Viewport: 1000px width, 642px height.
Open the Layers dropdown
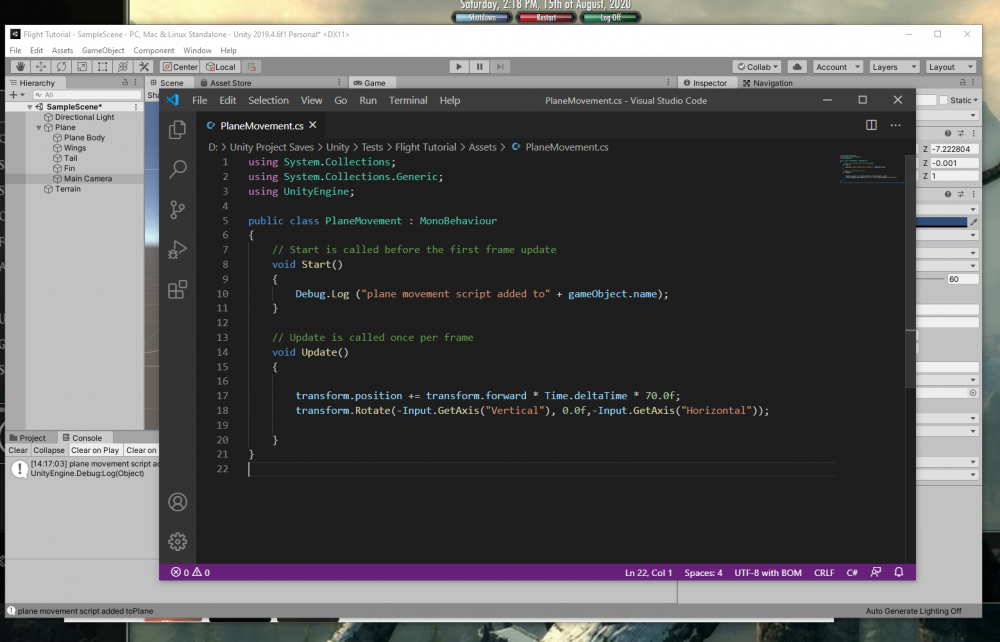point(893,66)
